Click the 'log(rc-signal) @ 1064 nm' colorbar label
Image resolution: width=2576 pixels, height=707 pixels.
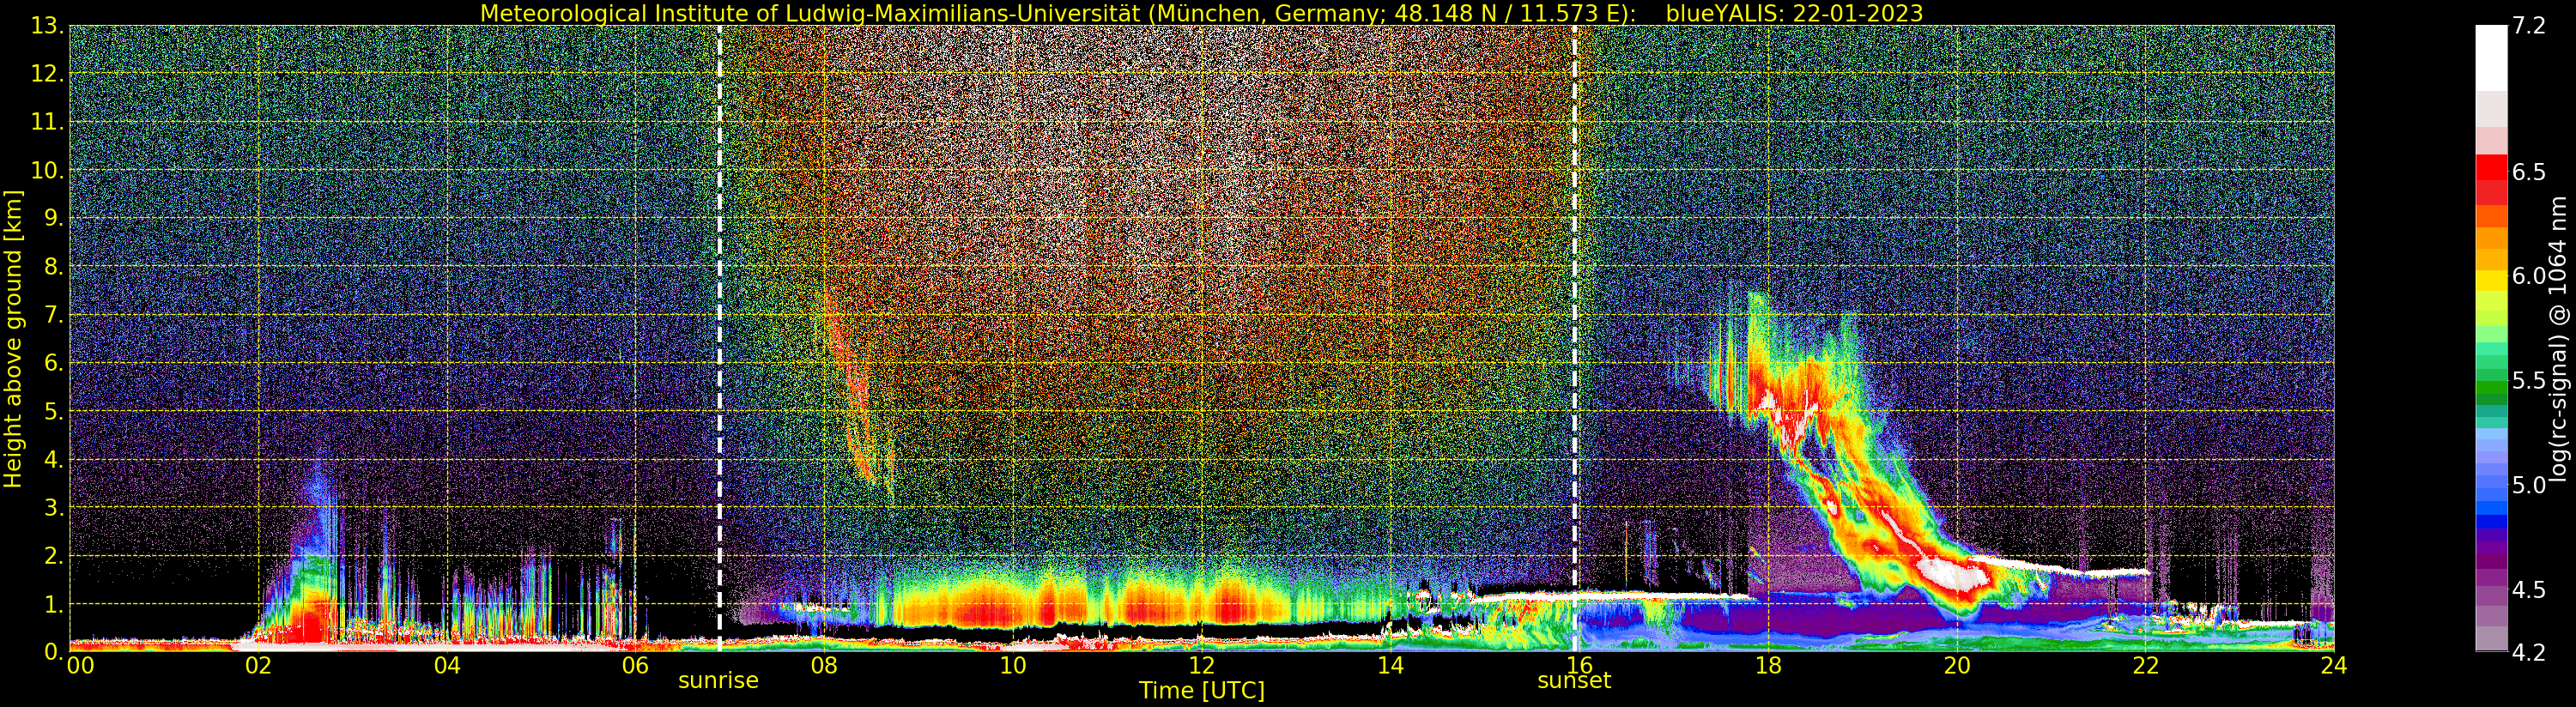coord(2559,339)
